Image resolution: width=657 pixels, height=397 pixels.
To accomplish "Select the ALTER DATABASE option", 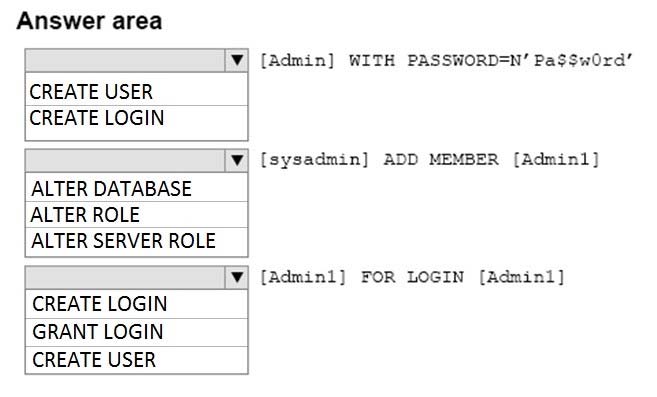I will (137, 189).
